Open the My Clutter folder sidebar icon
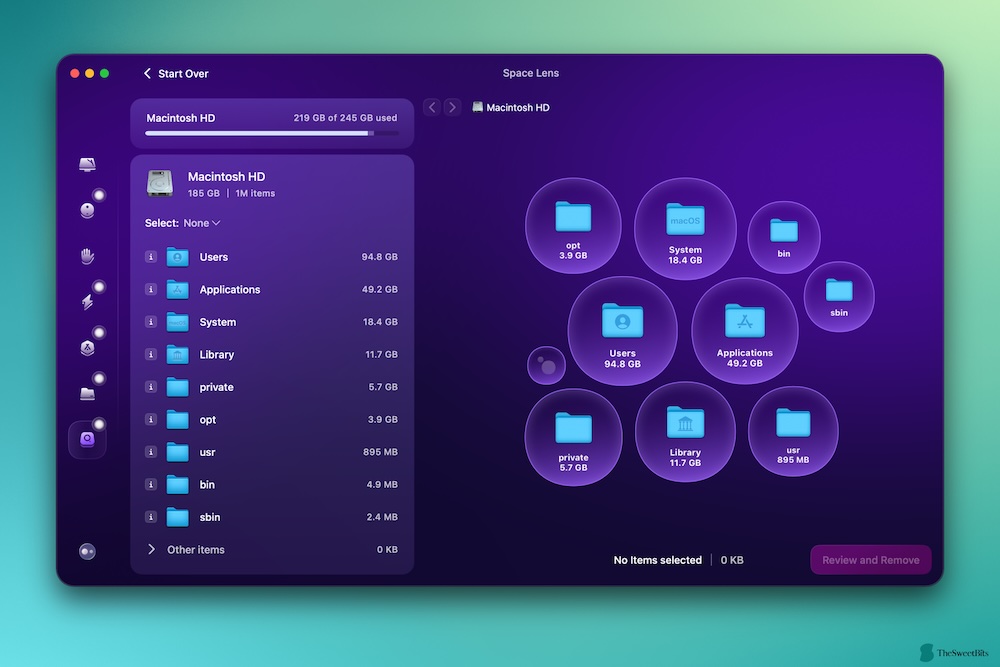 point(88,393)
